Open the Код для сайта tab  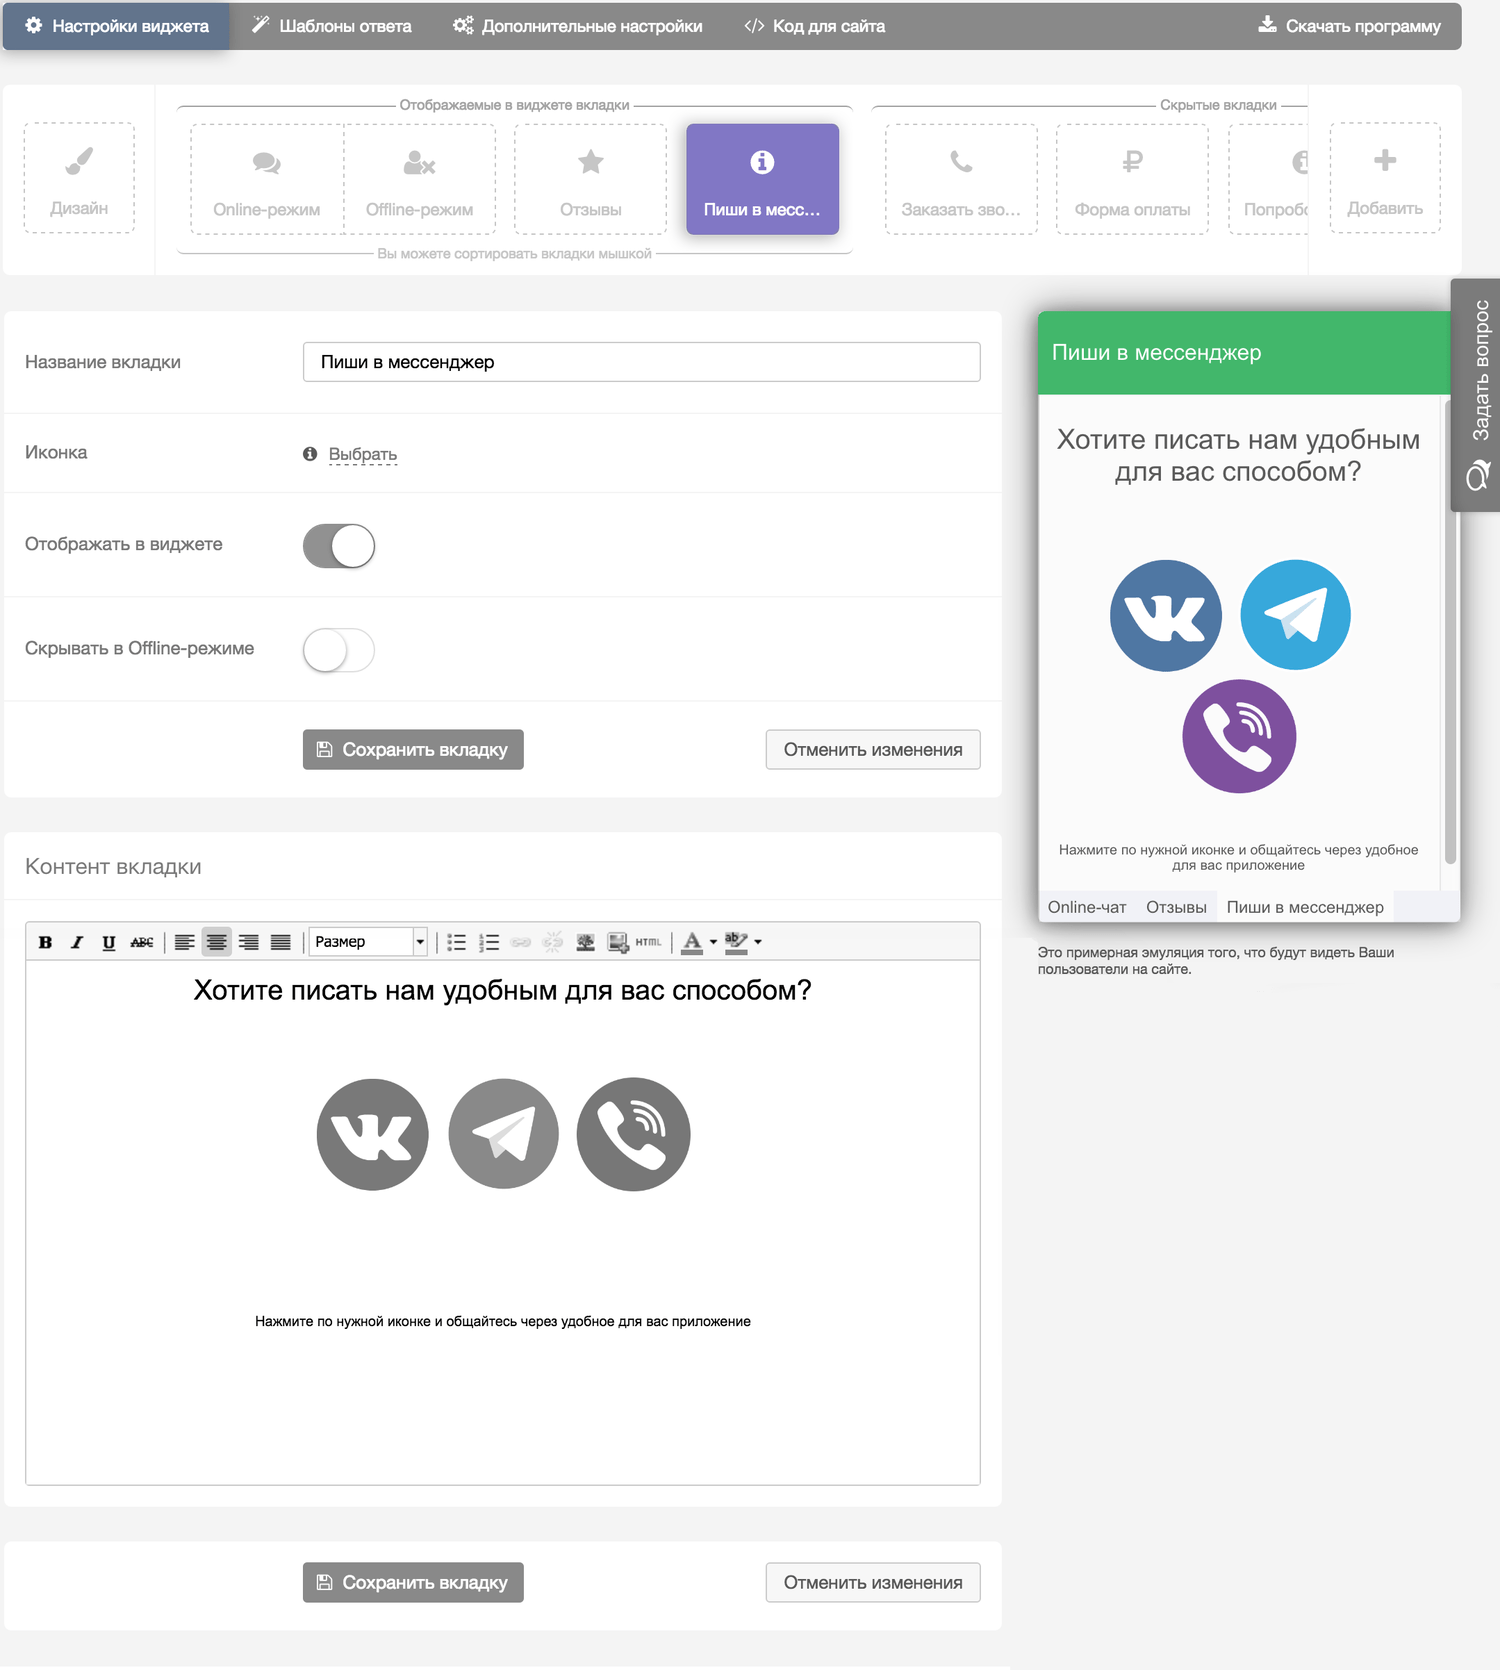(814, 26)
